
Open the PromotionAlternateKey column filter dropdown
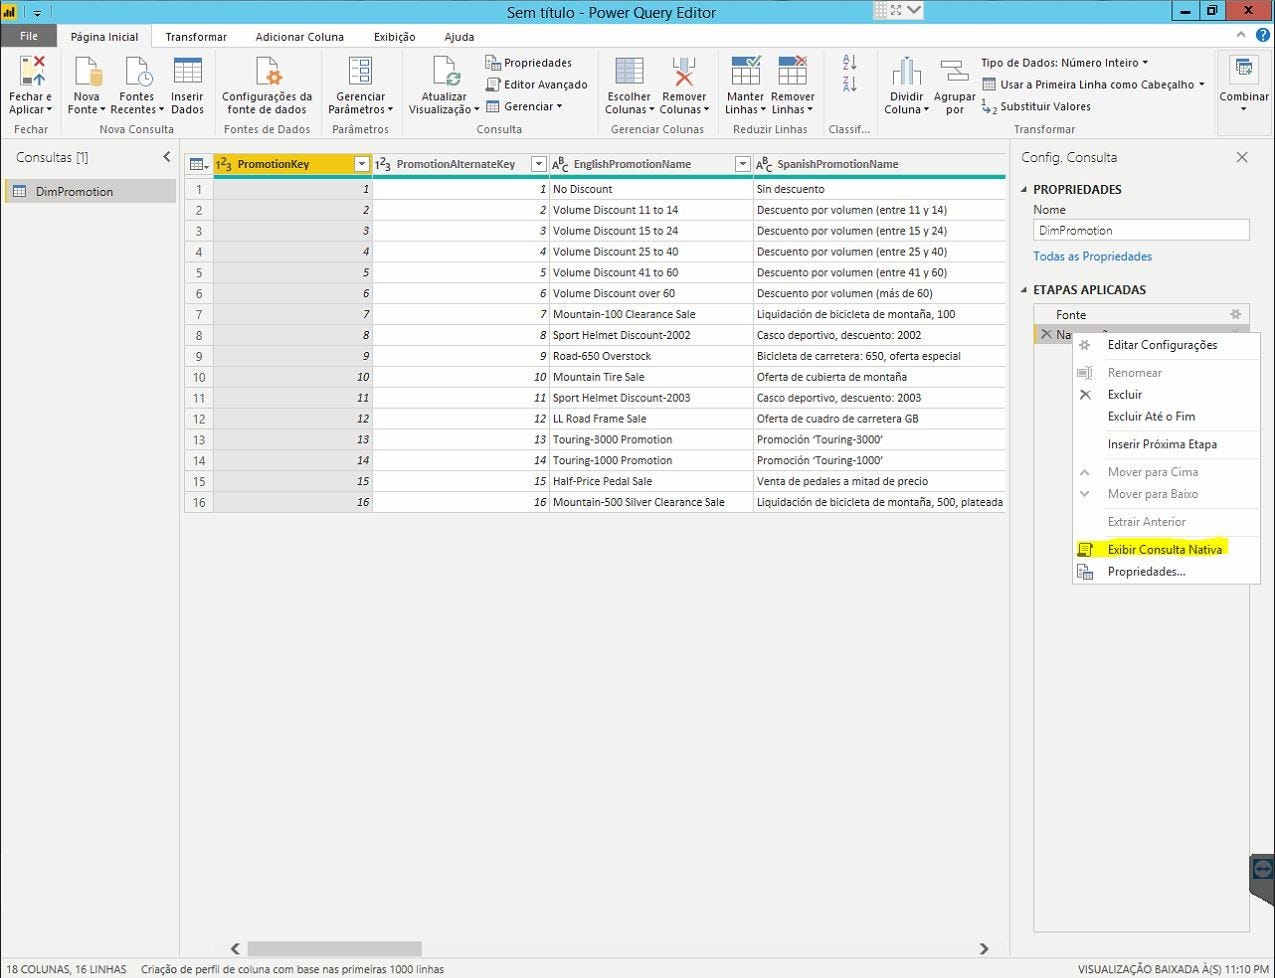538,164
